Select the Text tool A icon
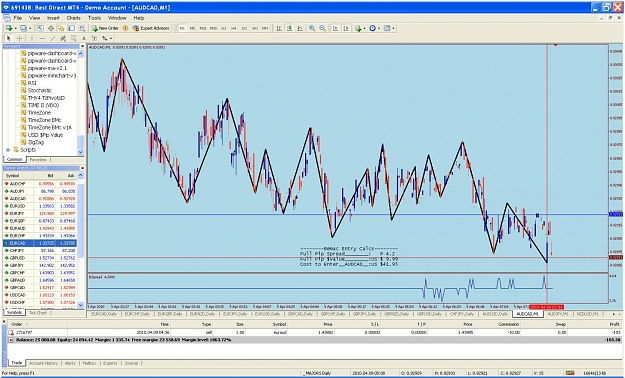The width and height of the screenshot is (625, 378). [84, 39]
